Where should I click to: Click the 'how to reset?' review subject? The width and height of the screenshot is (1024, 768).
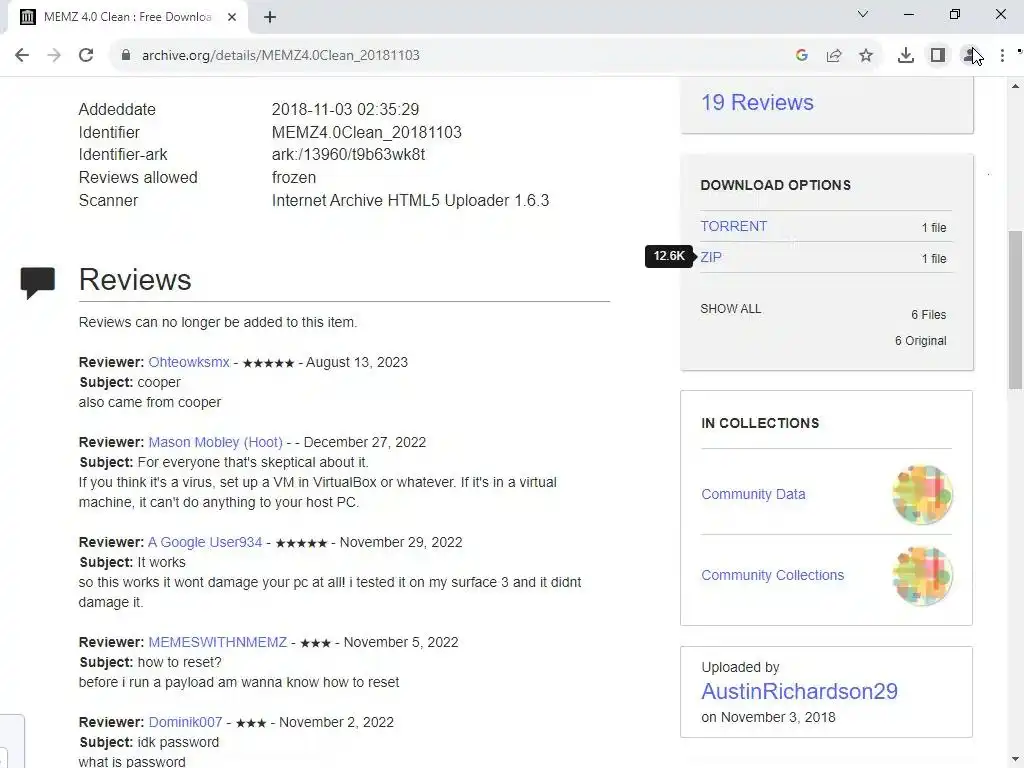tap(180, 662)
